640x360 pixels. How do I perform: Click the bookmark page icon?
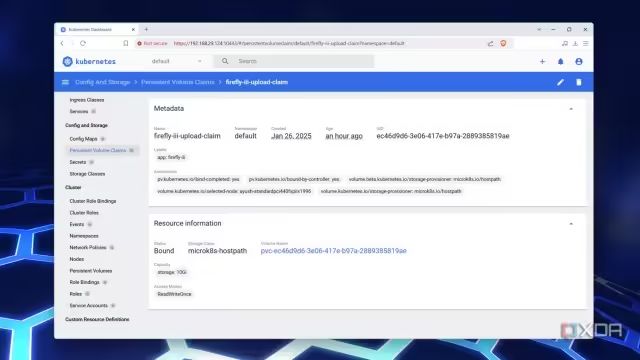click(x=126, y=43)
